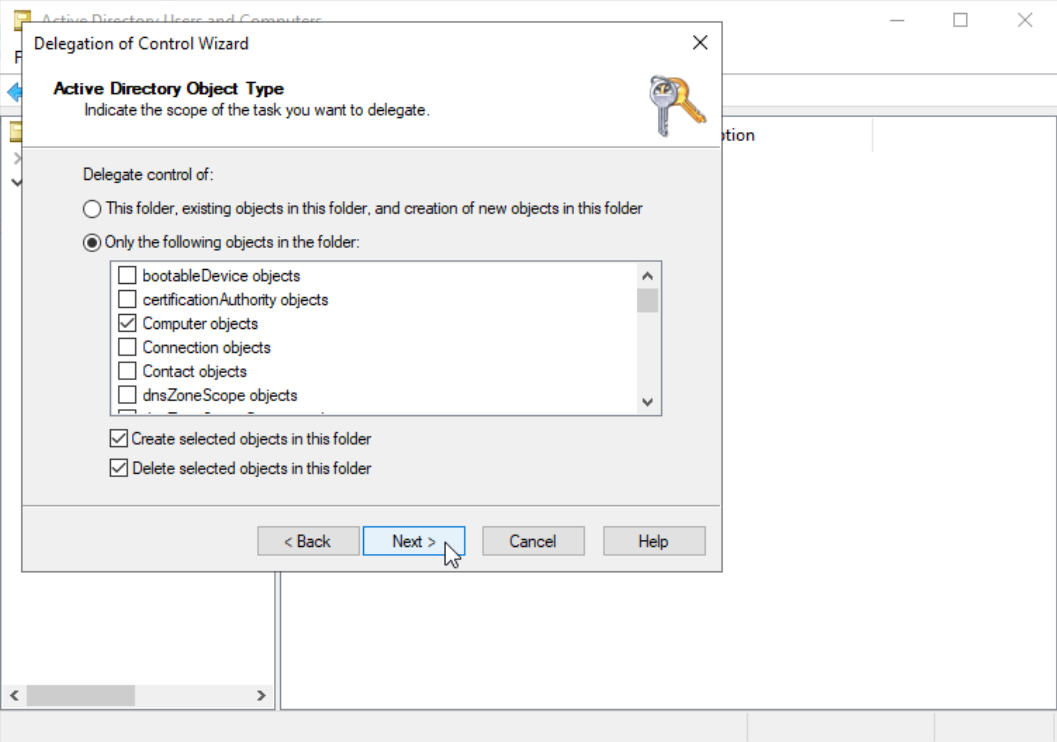Click the 'Active Directory Object Type' heading

pos(169,88)
